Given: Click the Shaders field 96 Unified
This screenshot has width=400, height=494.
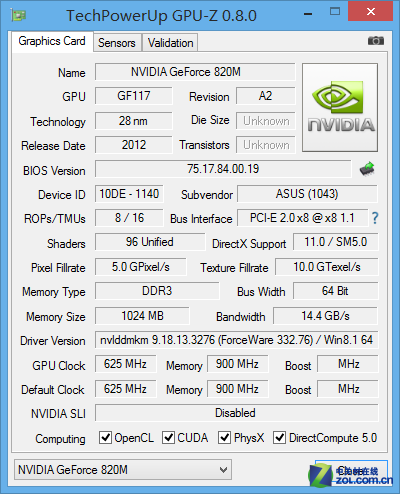Looking at the screenshot, I should point(150,242).
